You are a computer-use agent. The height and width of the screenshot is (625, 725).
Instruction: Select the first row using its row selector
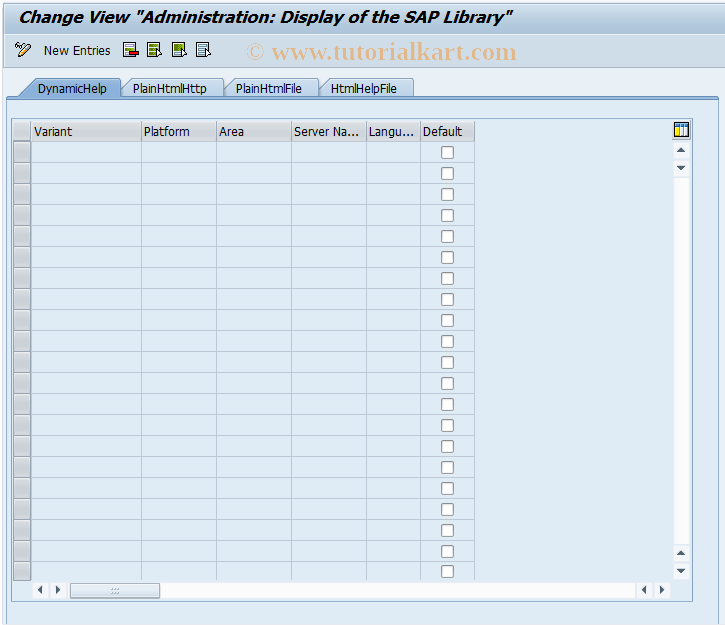[x=22, y=152]
